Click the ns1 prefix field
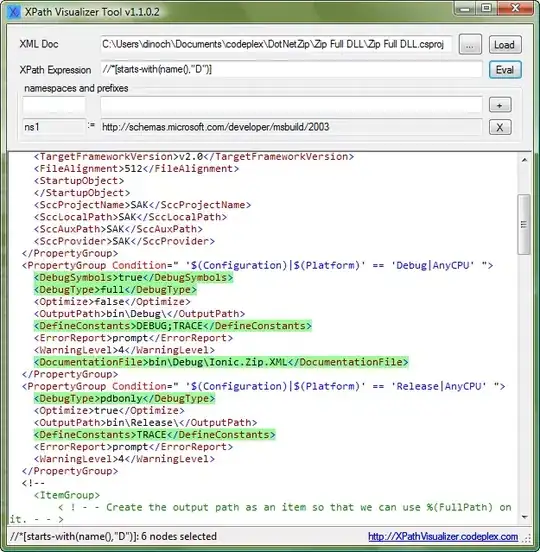This screenshot has height=552, width=540. tap(54, 127)
